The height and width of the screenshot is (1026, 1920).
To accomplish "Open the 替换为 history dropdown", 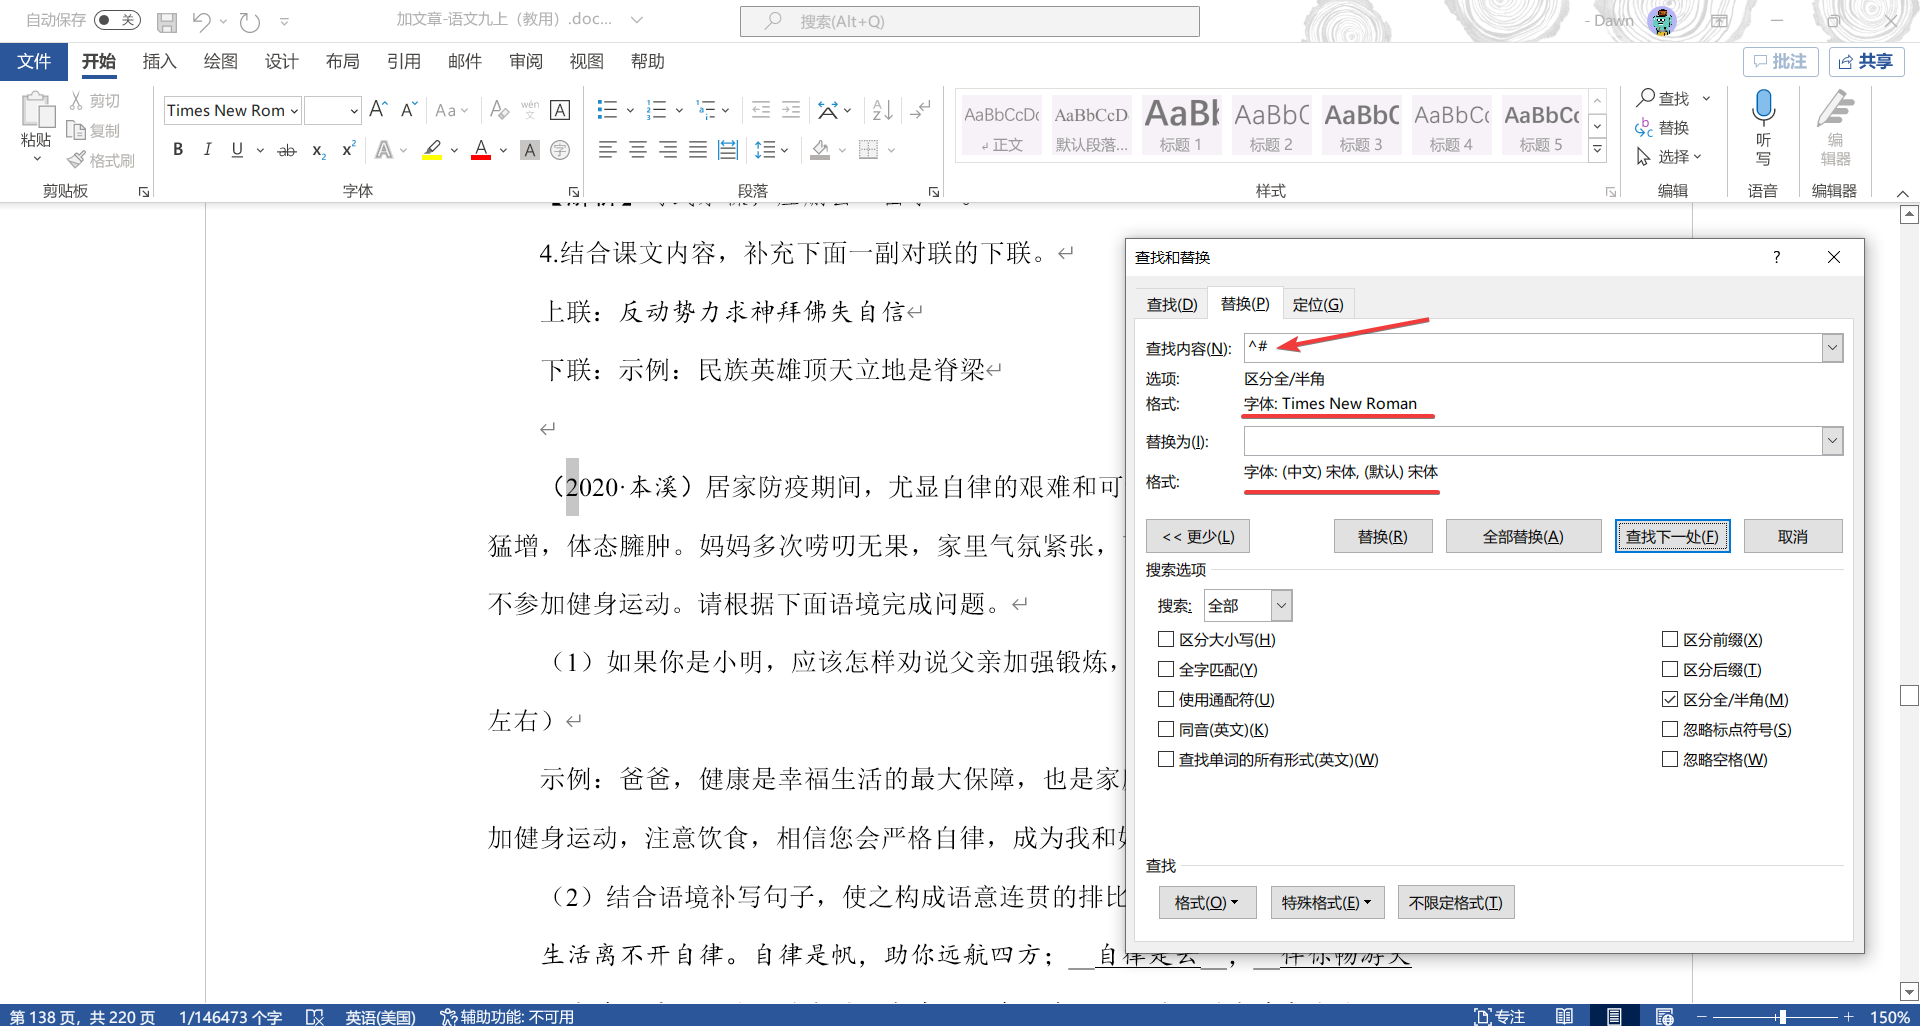I will click(x=1832, y=441).
